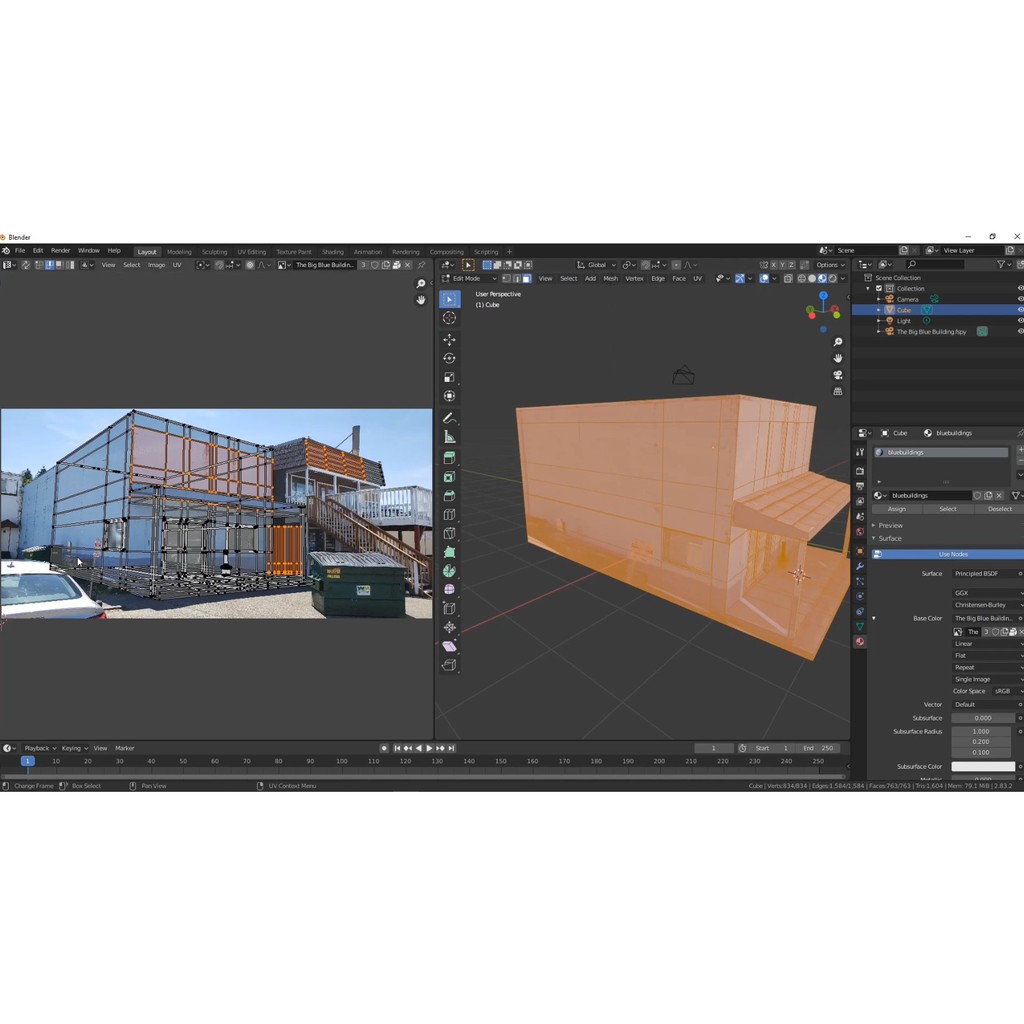Viewport: 1024px width, 1024px height.
Task: Click the 3D viewport zoom magnifier icon
Action: 838,342
